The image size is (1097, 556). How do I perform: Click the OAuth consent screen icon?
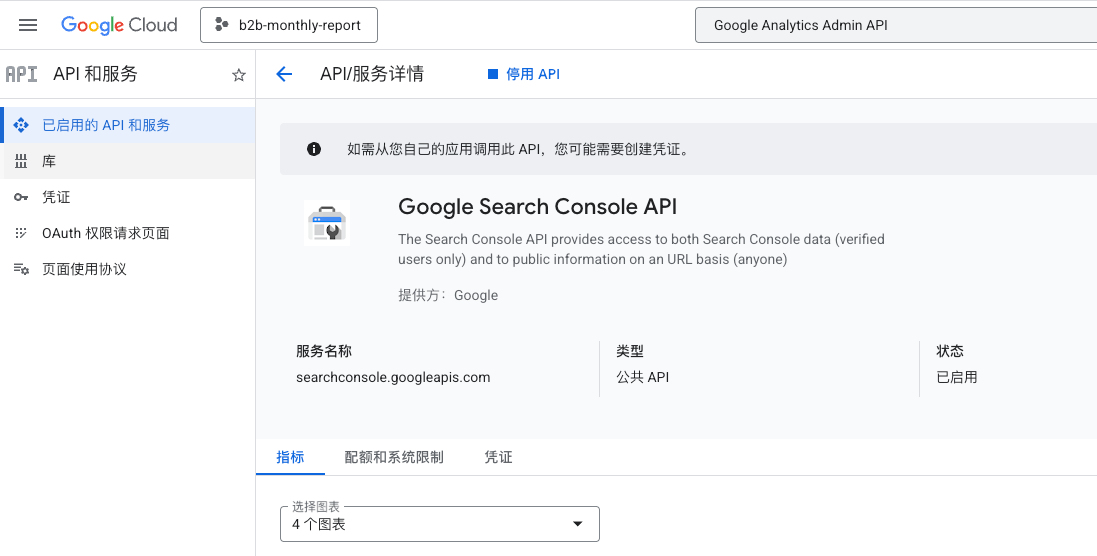[x=21, y=234]
